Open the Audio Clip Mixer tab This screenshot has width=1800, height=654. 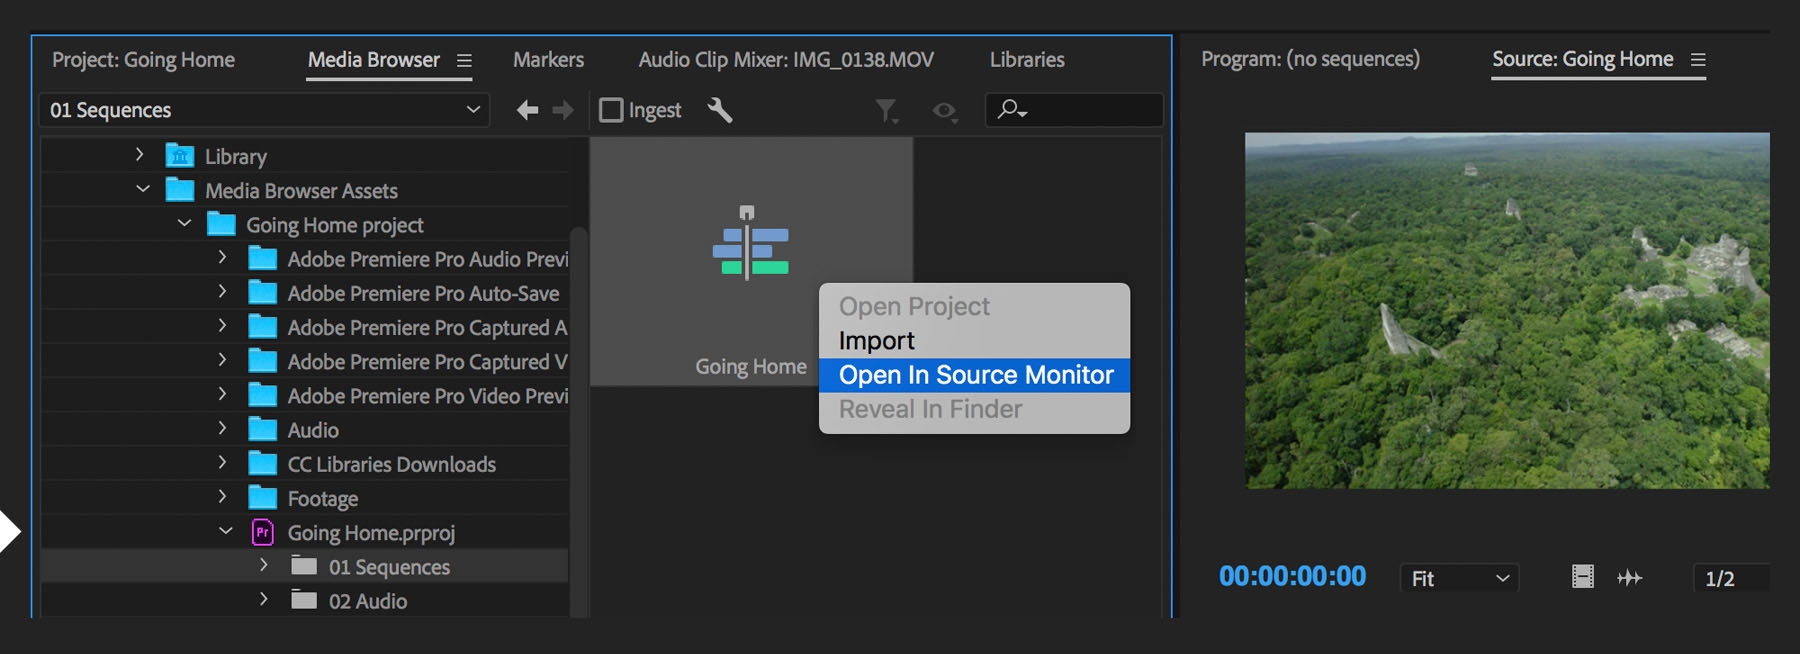coord(786,60)
